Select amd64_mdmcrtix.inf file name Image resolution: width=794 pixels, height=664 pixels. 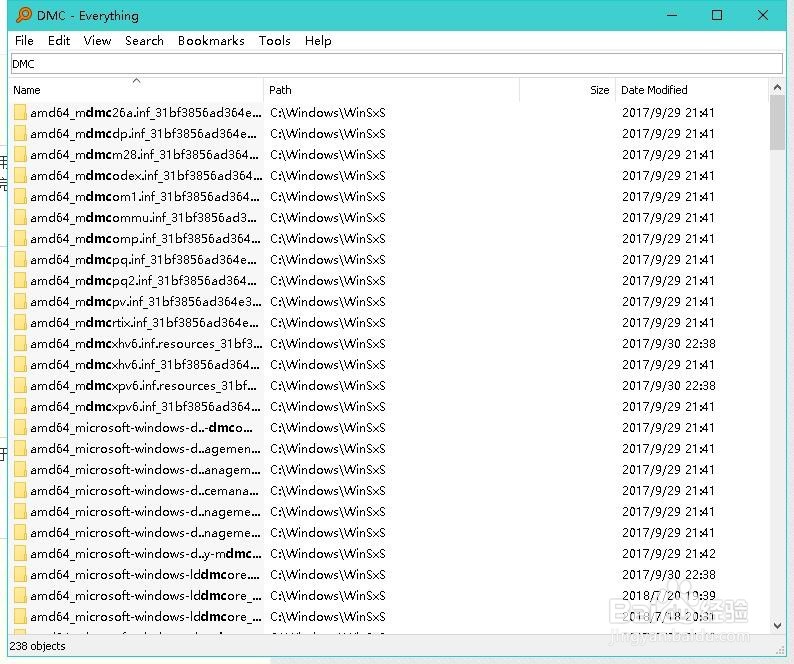pyautogui.click(x=144, y=323)
